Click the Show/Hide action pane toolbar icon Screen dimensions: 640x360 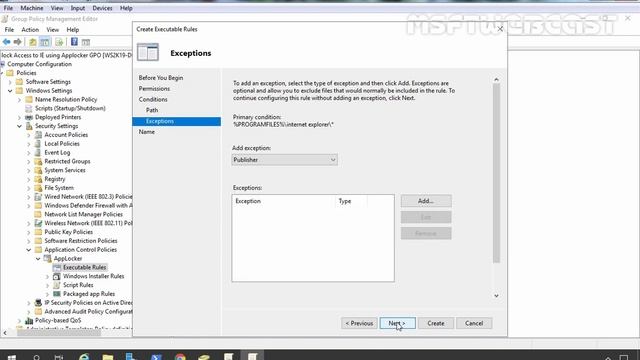point(86,42)
